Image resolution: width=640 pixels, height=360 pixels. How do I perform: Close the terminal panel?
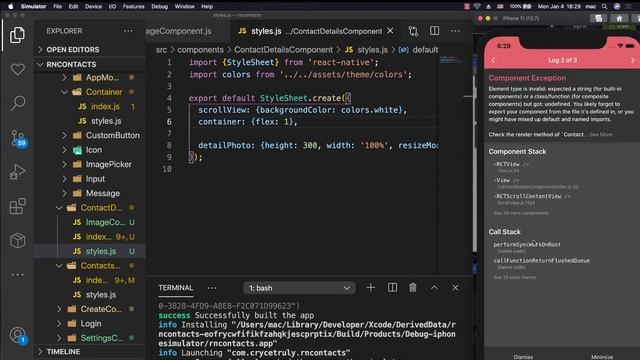pos(455,288)
